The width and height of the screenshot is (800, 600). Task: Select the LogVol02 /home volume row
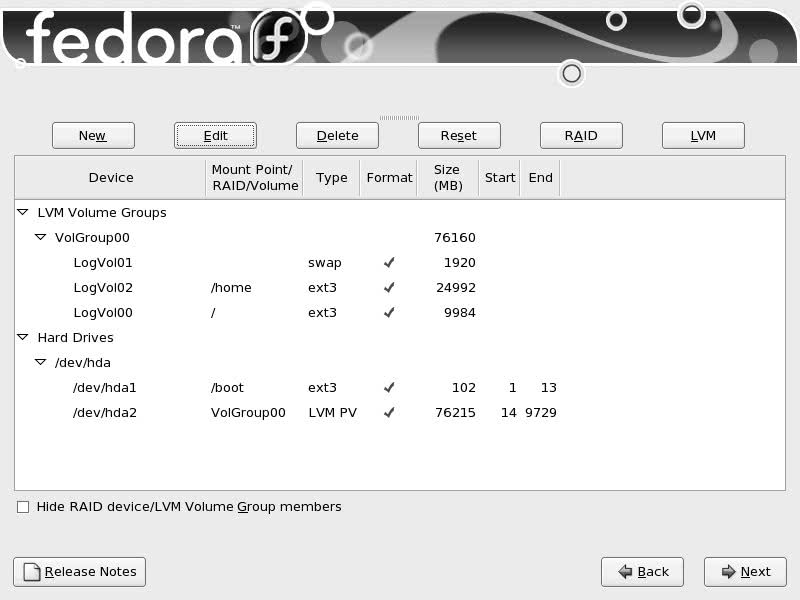tap(400, 288)
